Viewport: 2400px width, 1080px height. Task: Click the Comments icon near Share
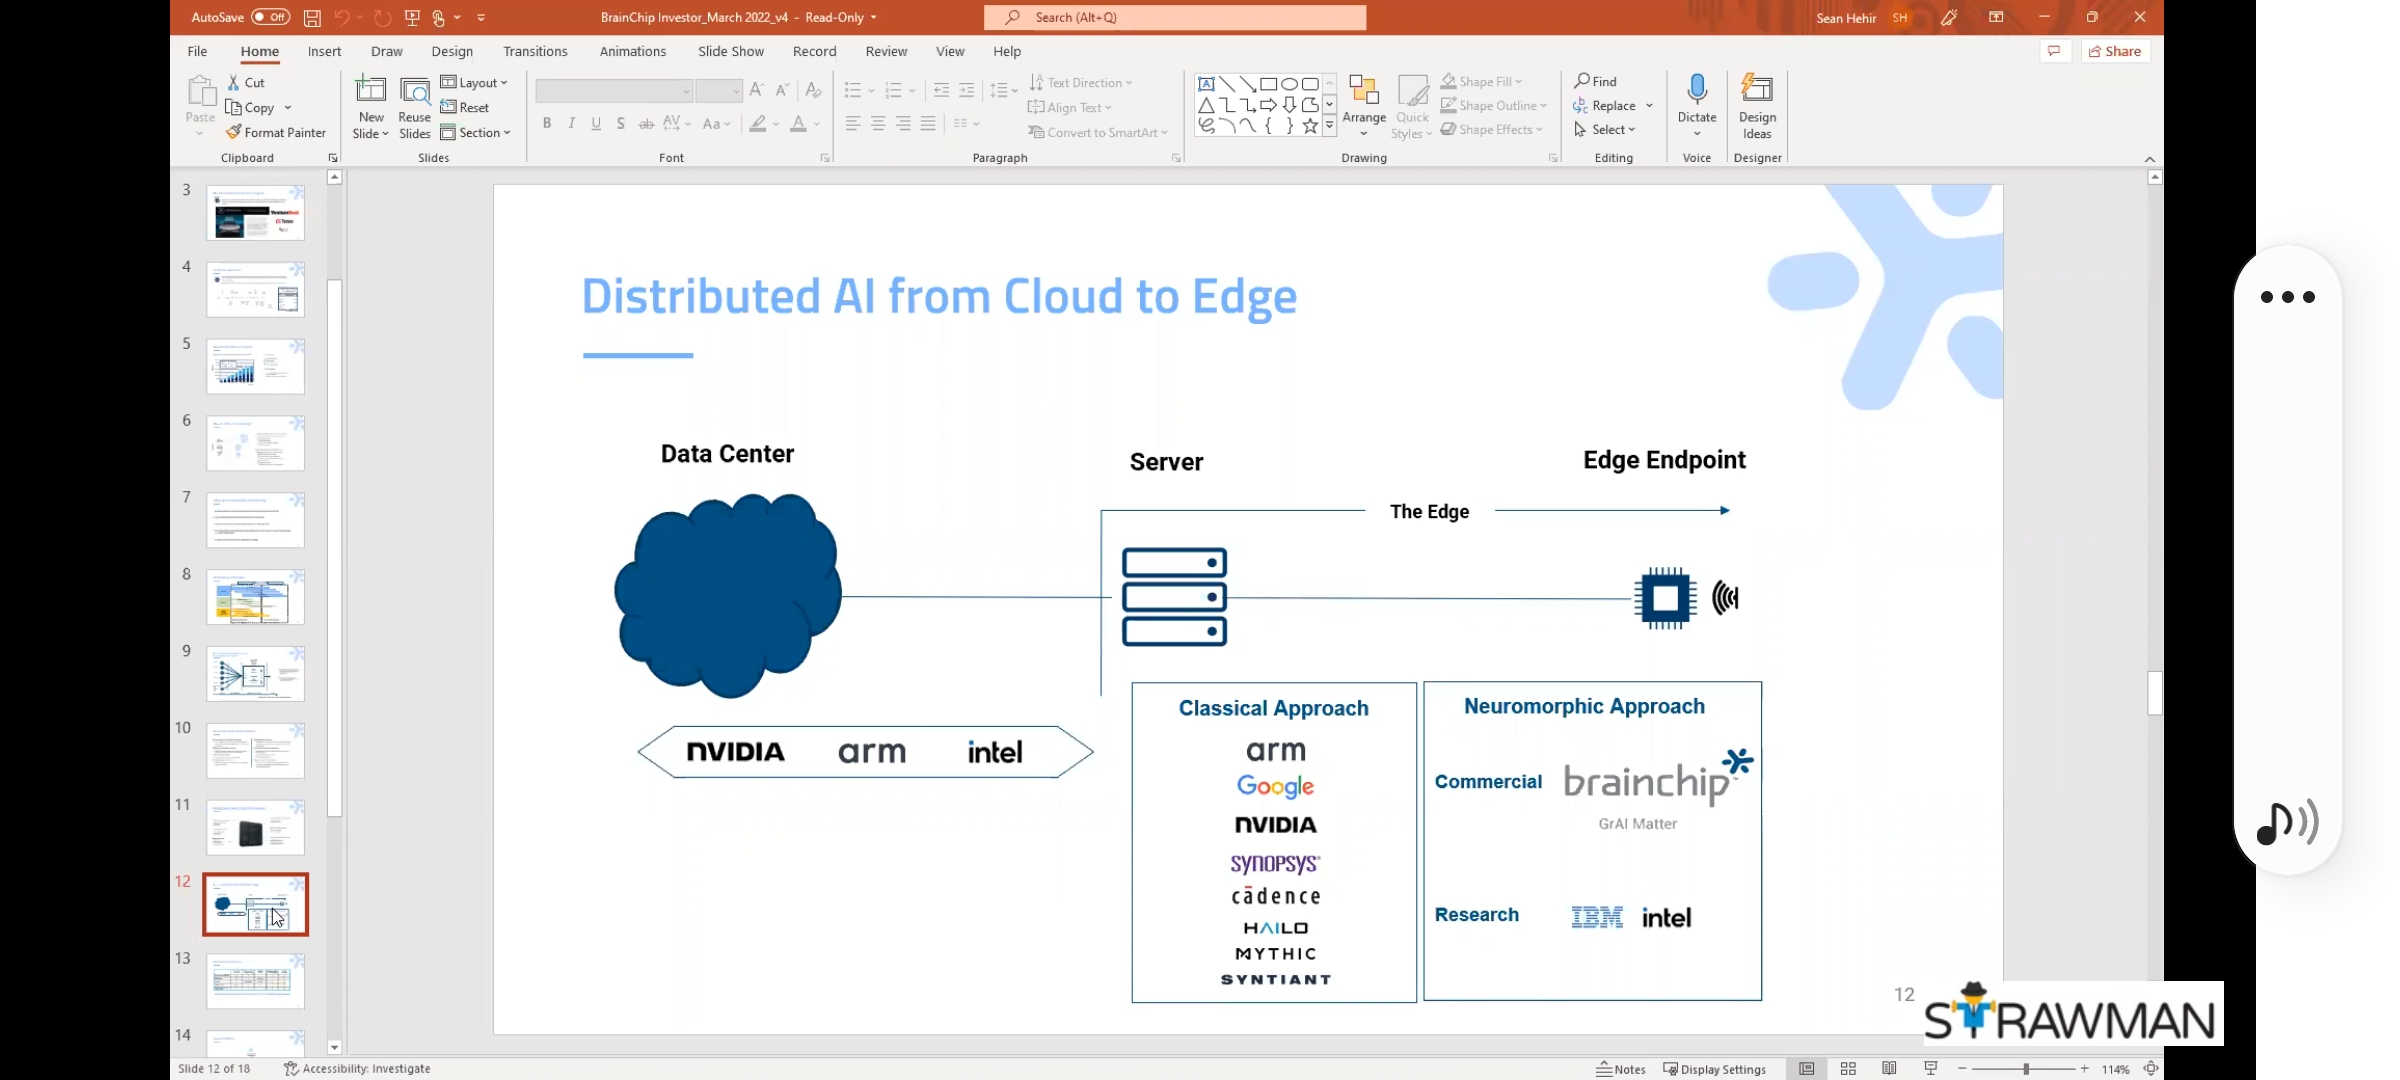2054,51
